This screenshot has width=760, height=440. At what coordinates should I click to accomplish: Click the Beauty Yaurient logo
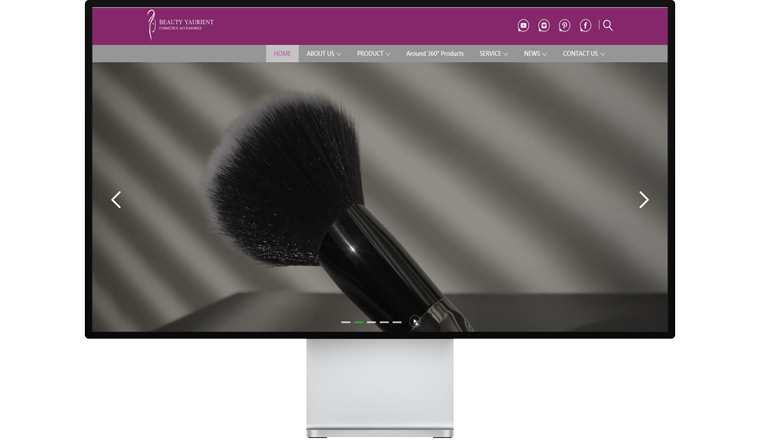point(180,24)
